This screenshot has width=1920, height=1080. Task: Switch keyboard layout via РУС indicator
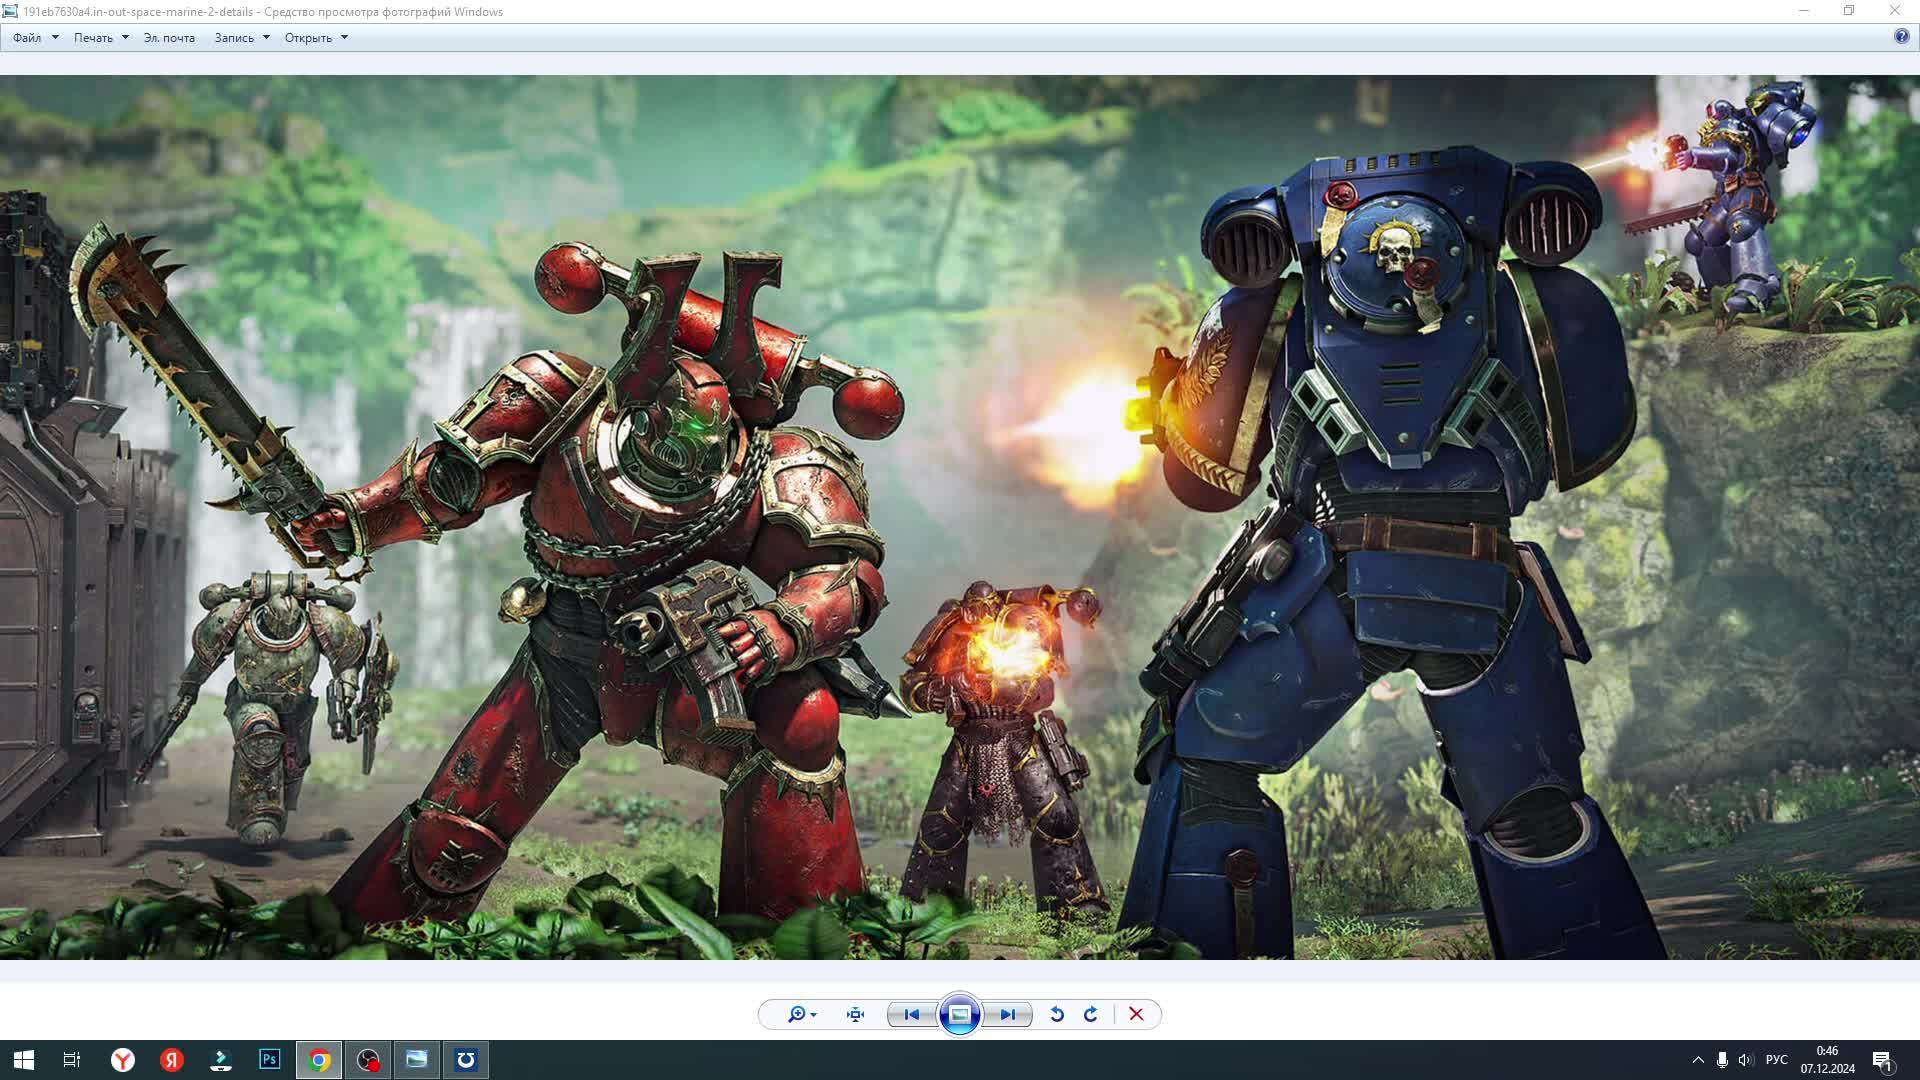click(x=1779, y=1059)
